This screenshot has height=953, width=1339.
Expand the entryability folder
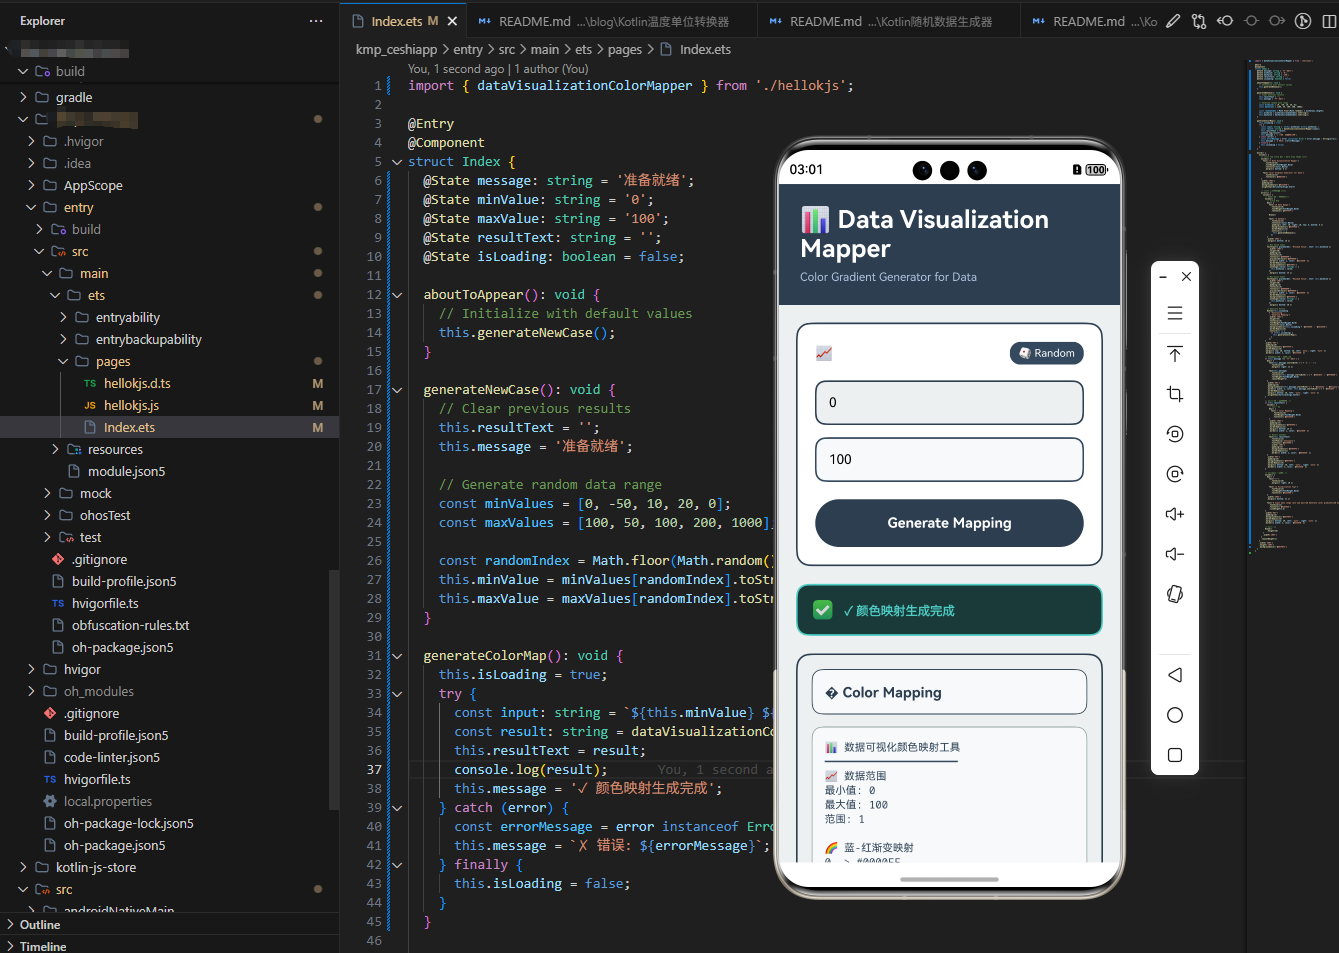click(x=64, y=317)
